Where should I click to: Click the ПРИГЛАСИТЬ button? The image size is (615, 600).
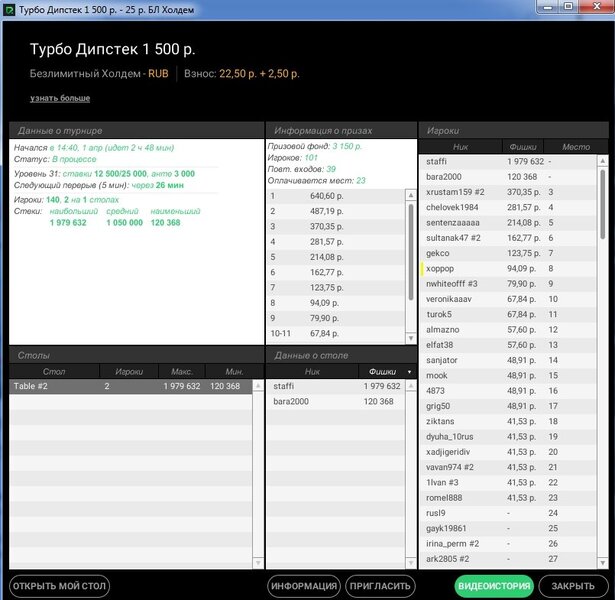coord(380,586)
